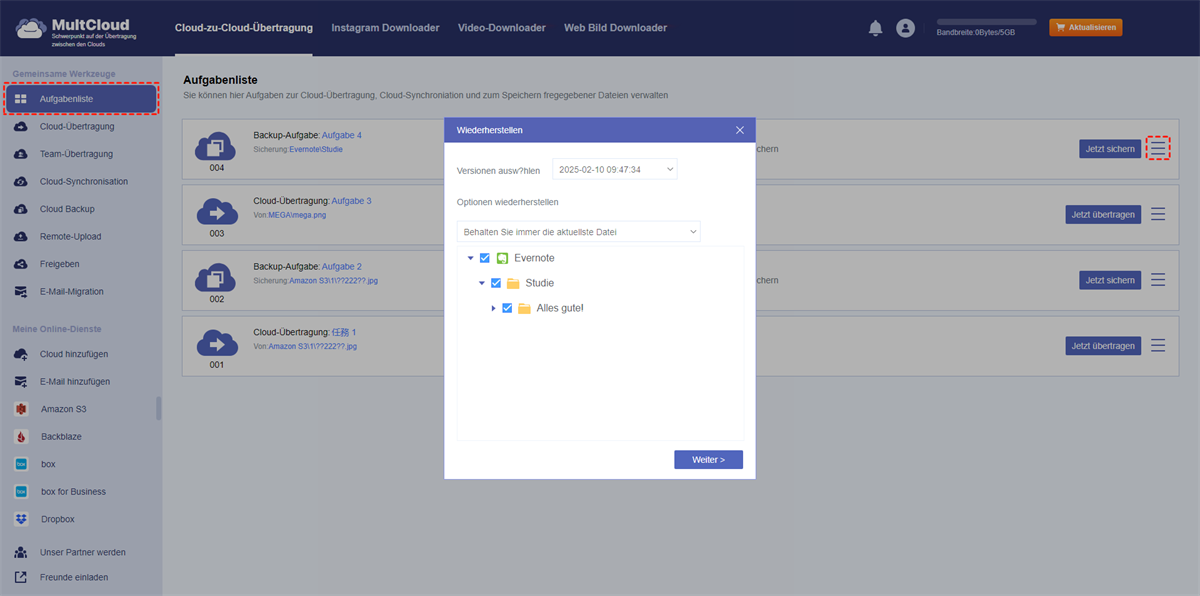Open the restore options dropdown
Screen dimensions: 1200x596
(x=578, y=232)
